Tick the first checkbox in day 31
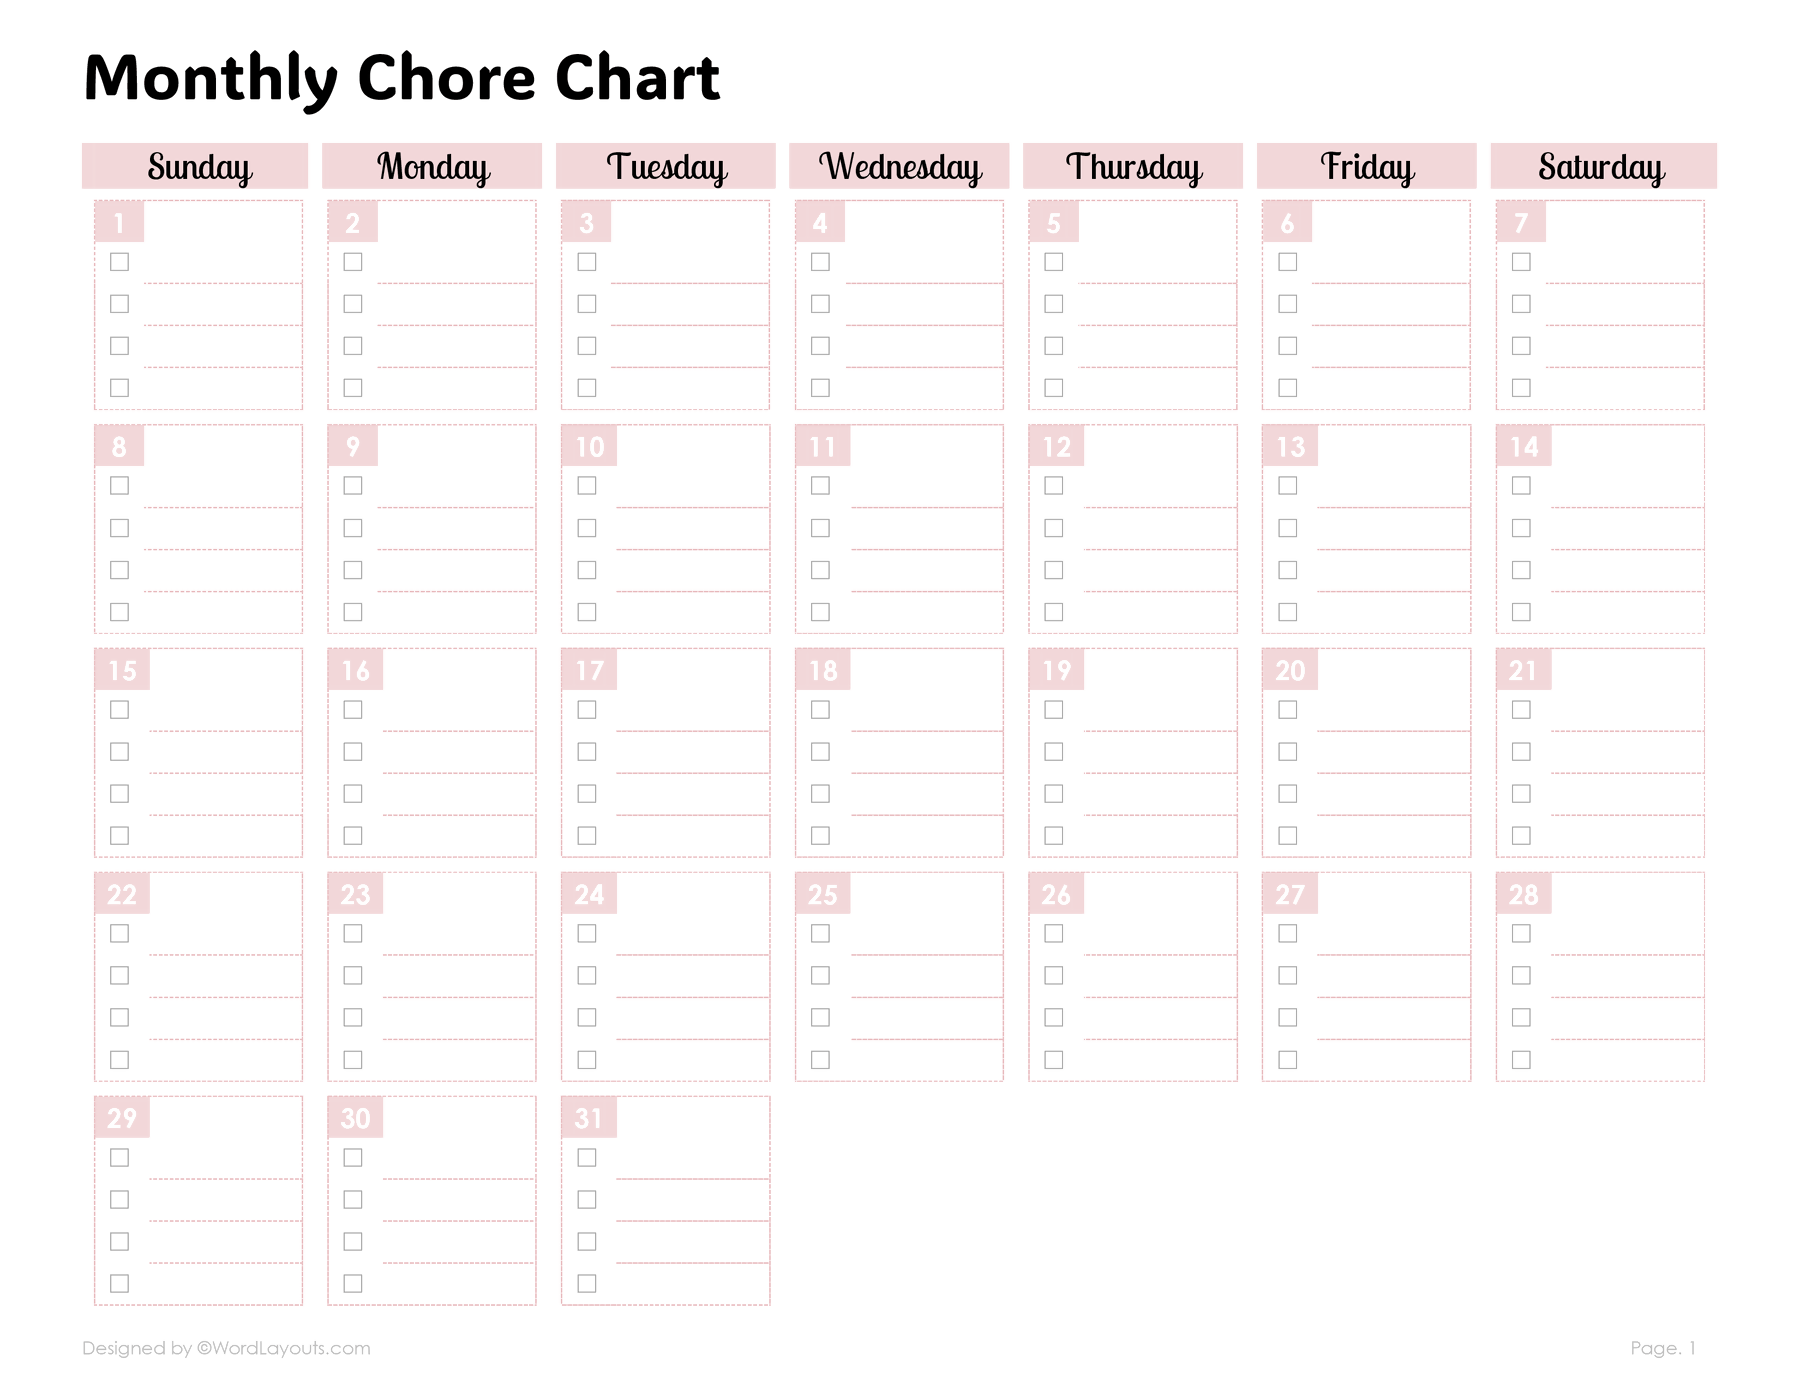 [x=587, y=1158]
